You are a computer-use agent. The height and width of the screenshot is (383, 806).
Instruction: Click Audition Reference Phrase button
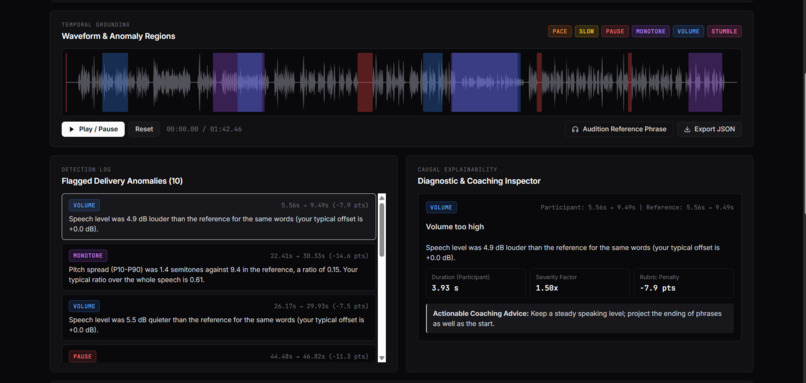(x=619, y=129)
